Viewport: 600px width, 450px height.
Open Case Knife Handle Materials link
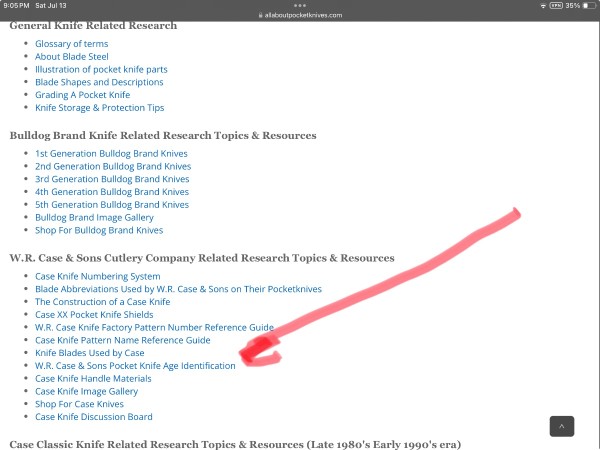93,378
